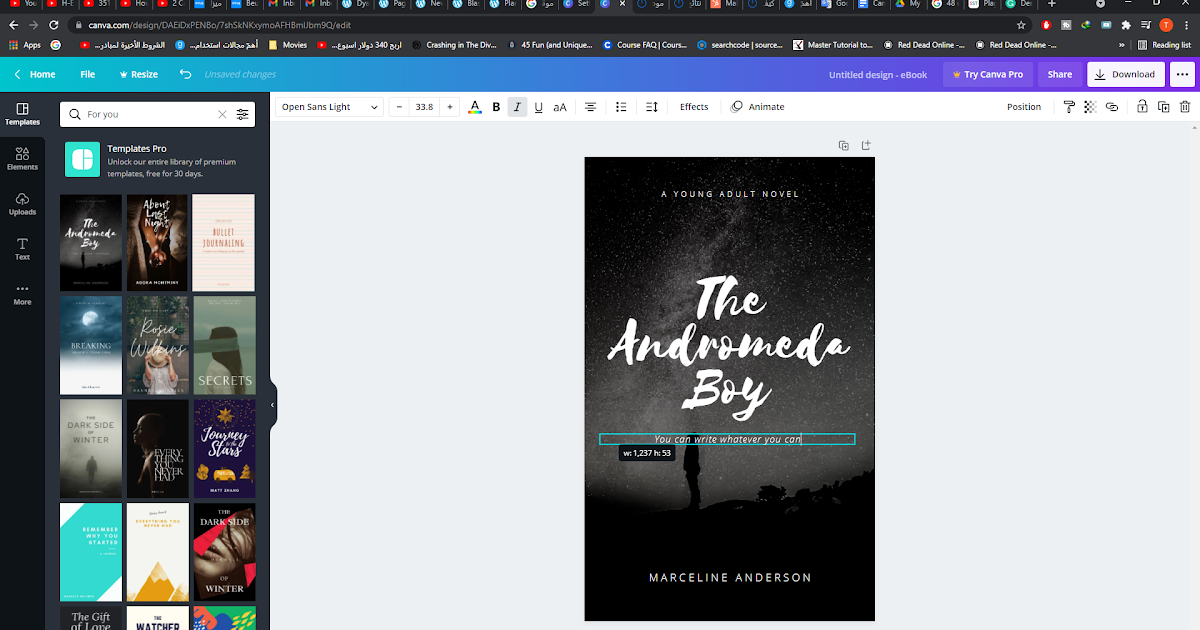The image size is (1200, 630).
Task: Open text color picker
Action: [475, 107]
